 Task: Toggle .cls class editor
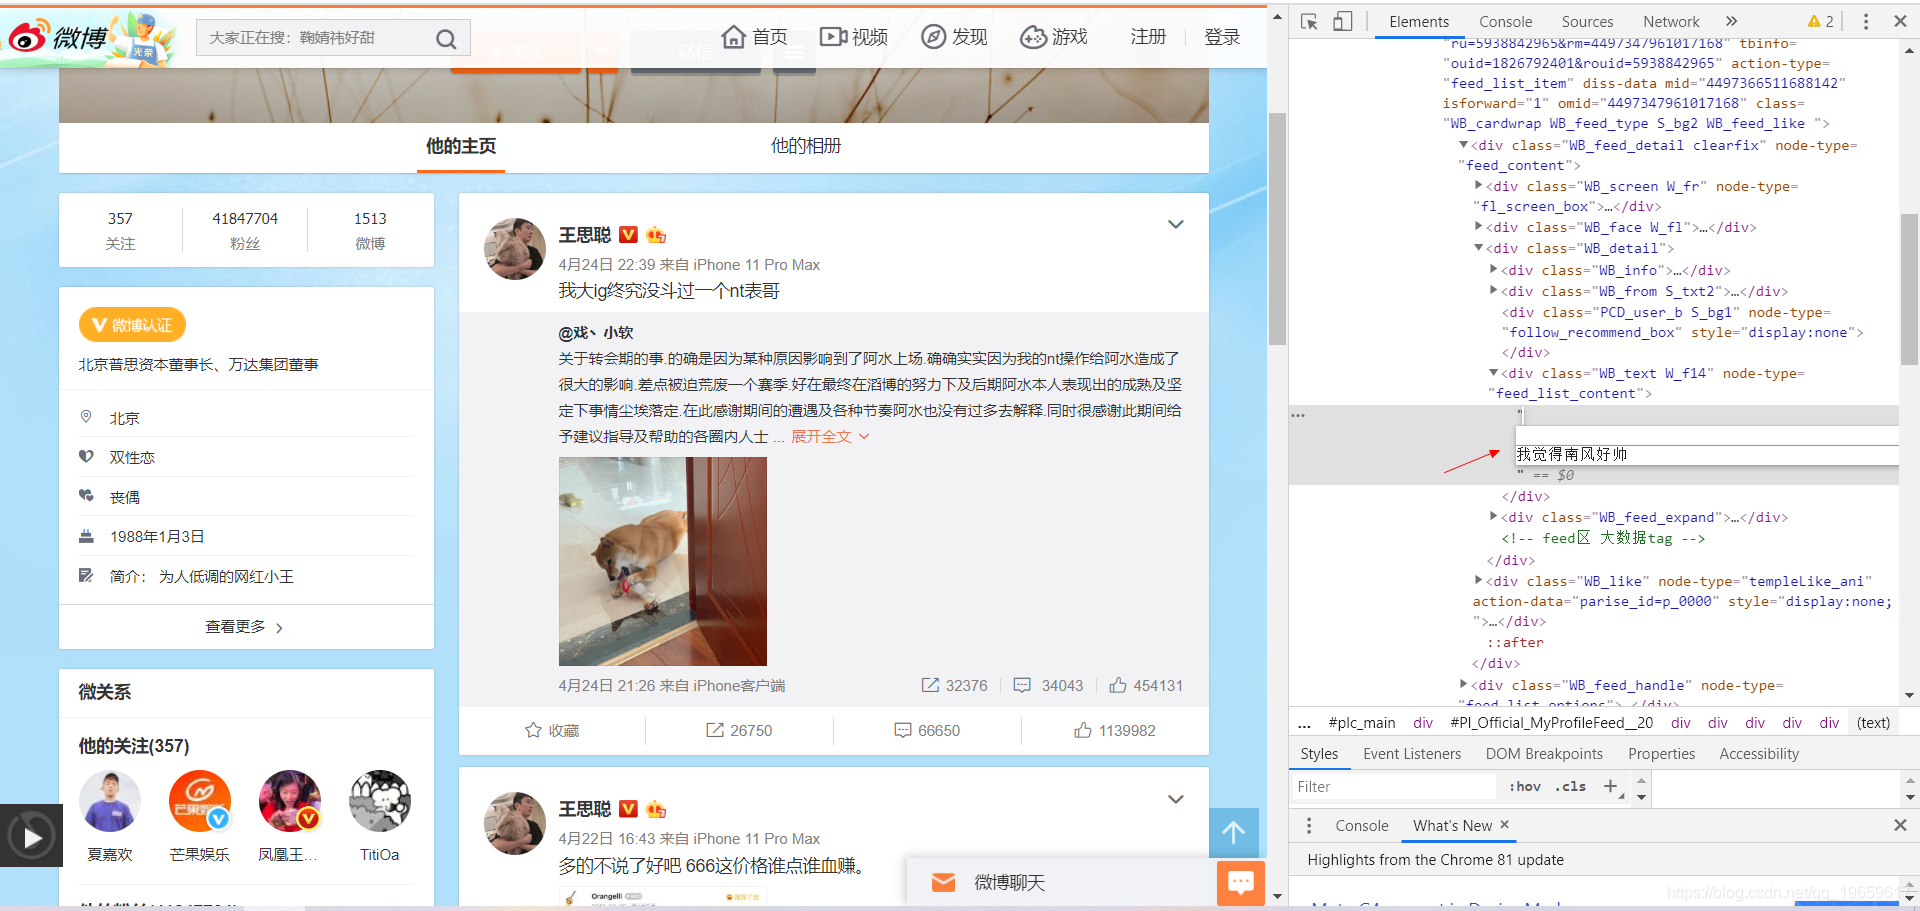pos(1571,787)
